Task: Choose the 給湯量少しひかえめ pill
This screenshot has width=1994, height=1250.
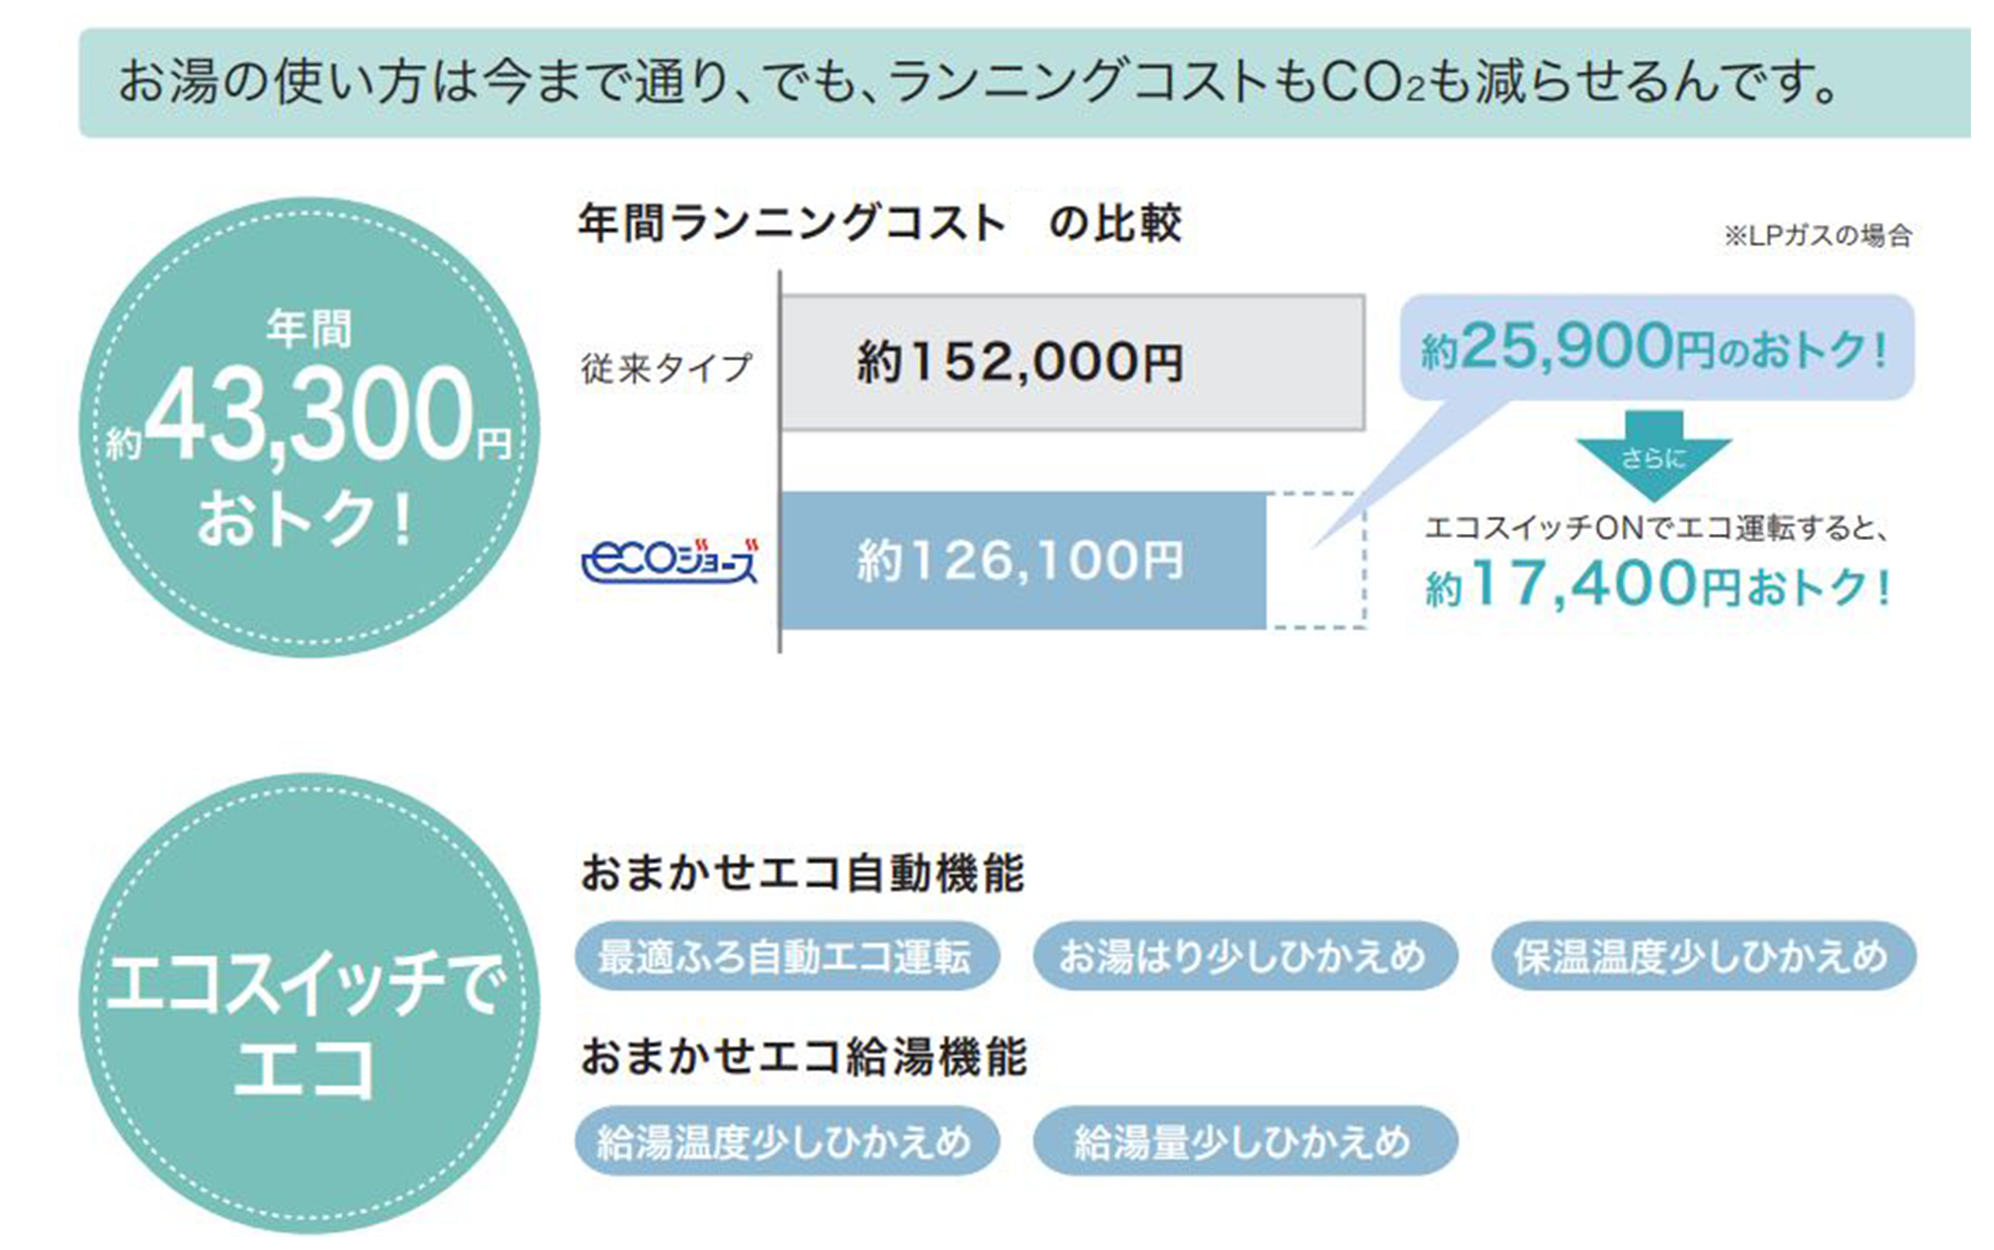Action: click(1244, 1141)
